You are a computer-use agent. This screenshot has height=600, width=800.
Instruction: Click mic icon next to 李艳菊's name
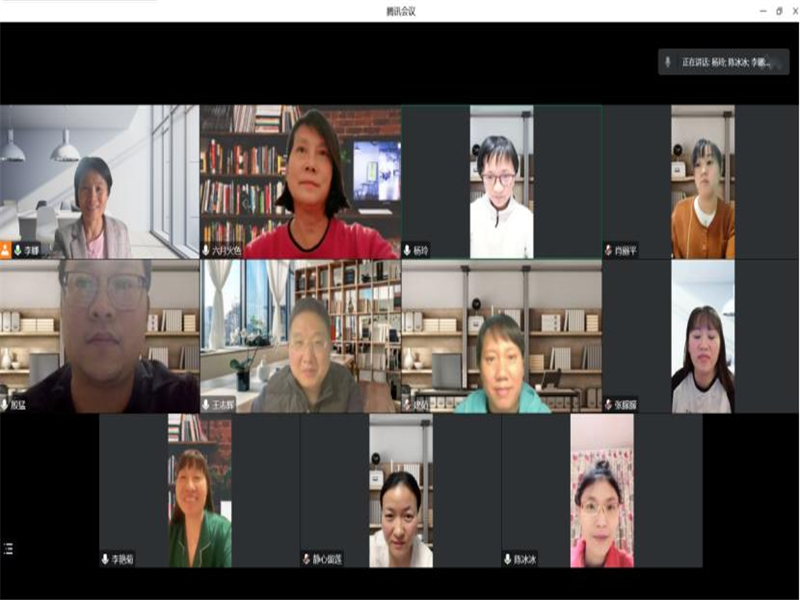105,559
